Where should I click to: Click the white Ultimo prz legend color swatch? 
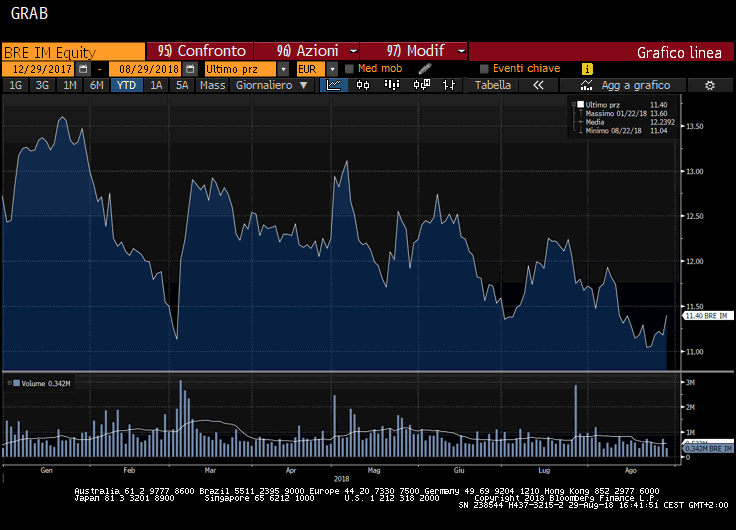[581, 104]
